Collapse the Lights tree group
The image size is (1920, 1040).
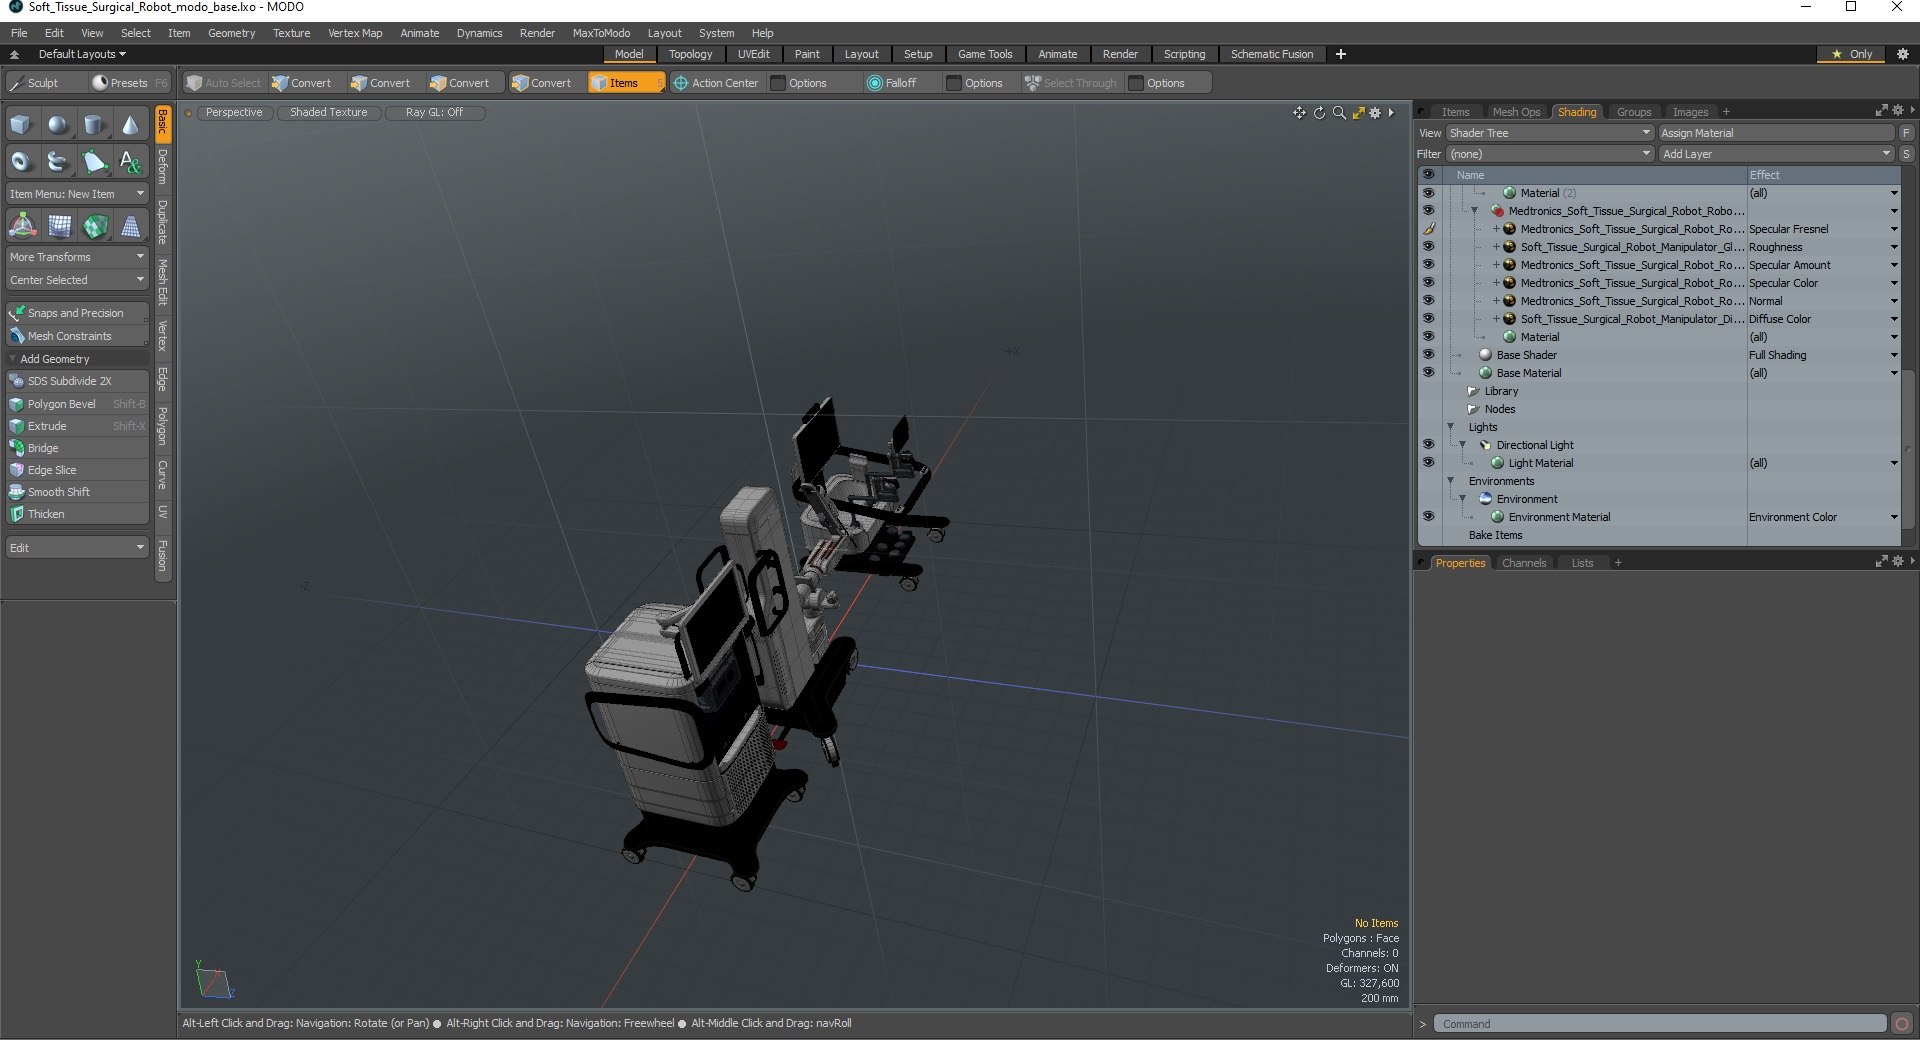[x=1451, y=427]
